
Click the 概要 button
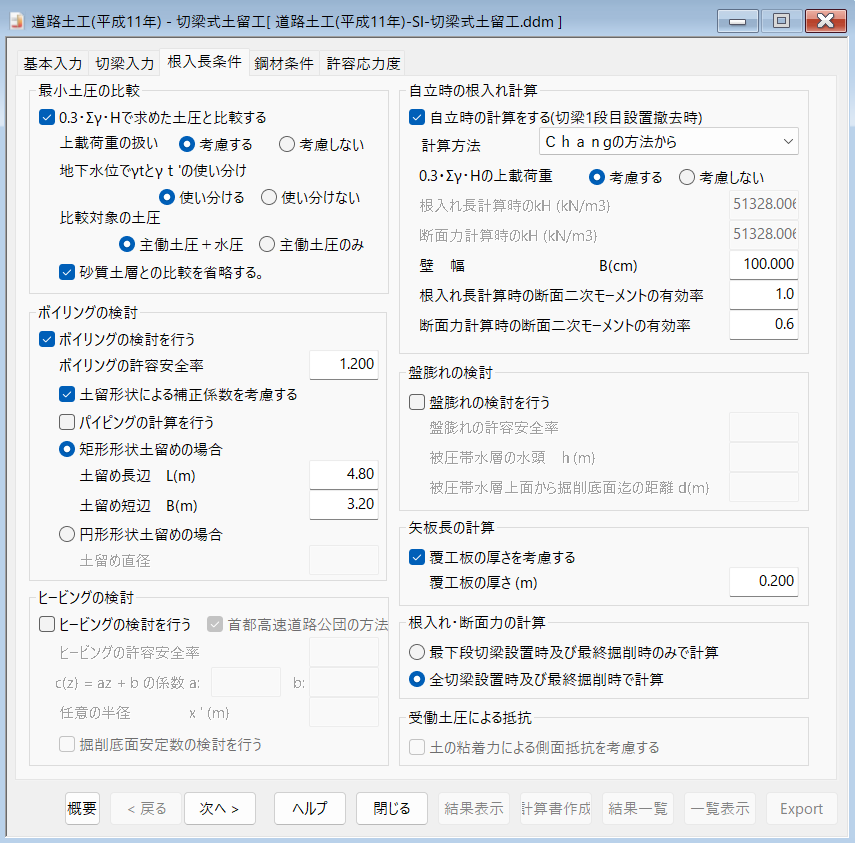click(x=82, y=808)
